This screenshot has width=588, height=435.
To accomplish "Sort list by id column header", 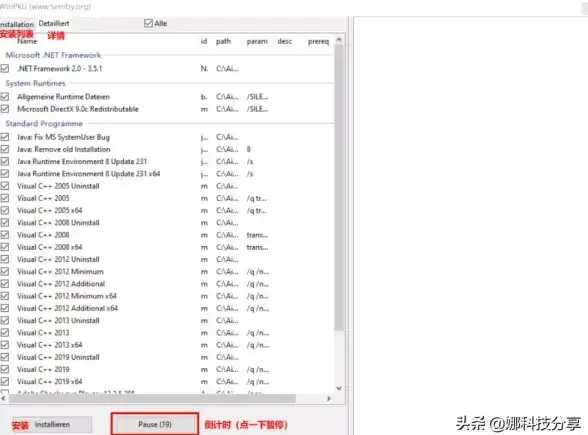I will click(x=204, y=41).
